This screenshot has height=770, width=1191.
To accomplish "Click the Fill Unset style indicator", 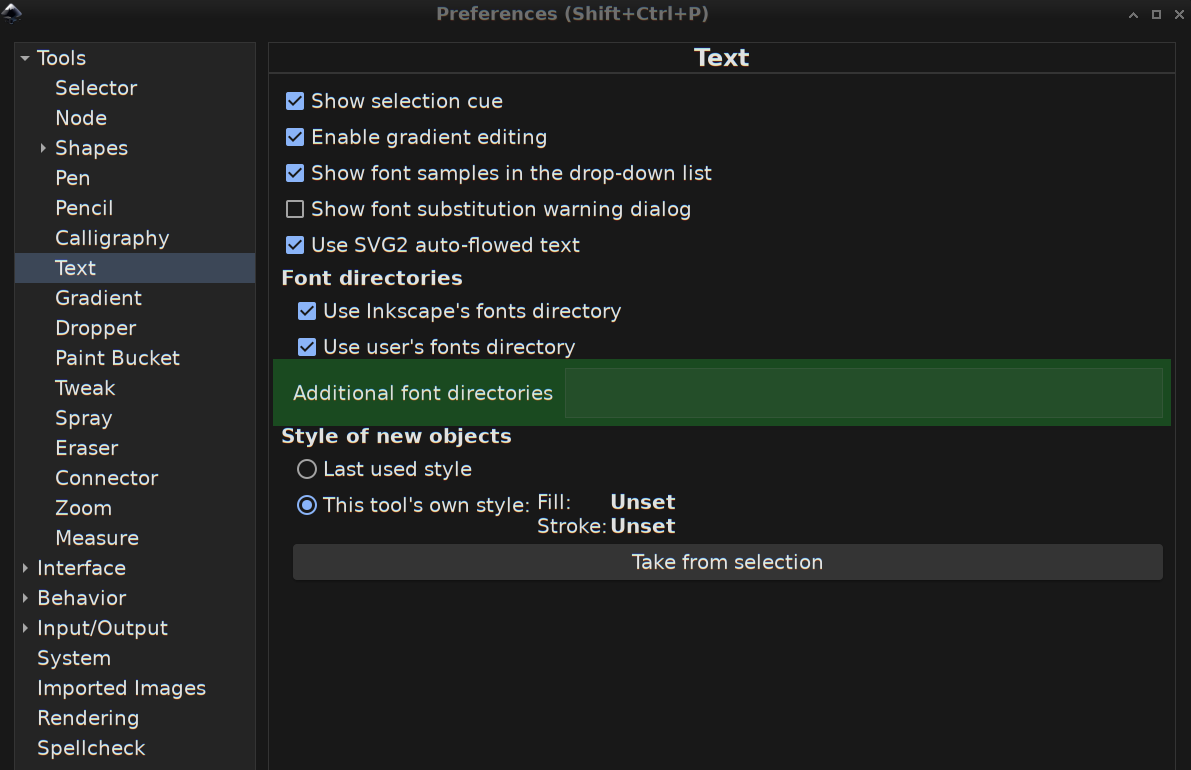I will [642, 502].
